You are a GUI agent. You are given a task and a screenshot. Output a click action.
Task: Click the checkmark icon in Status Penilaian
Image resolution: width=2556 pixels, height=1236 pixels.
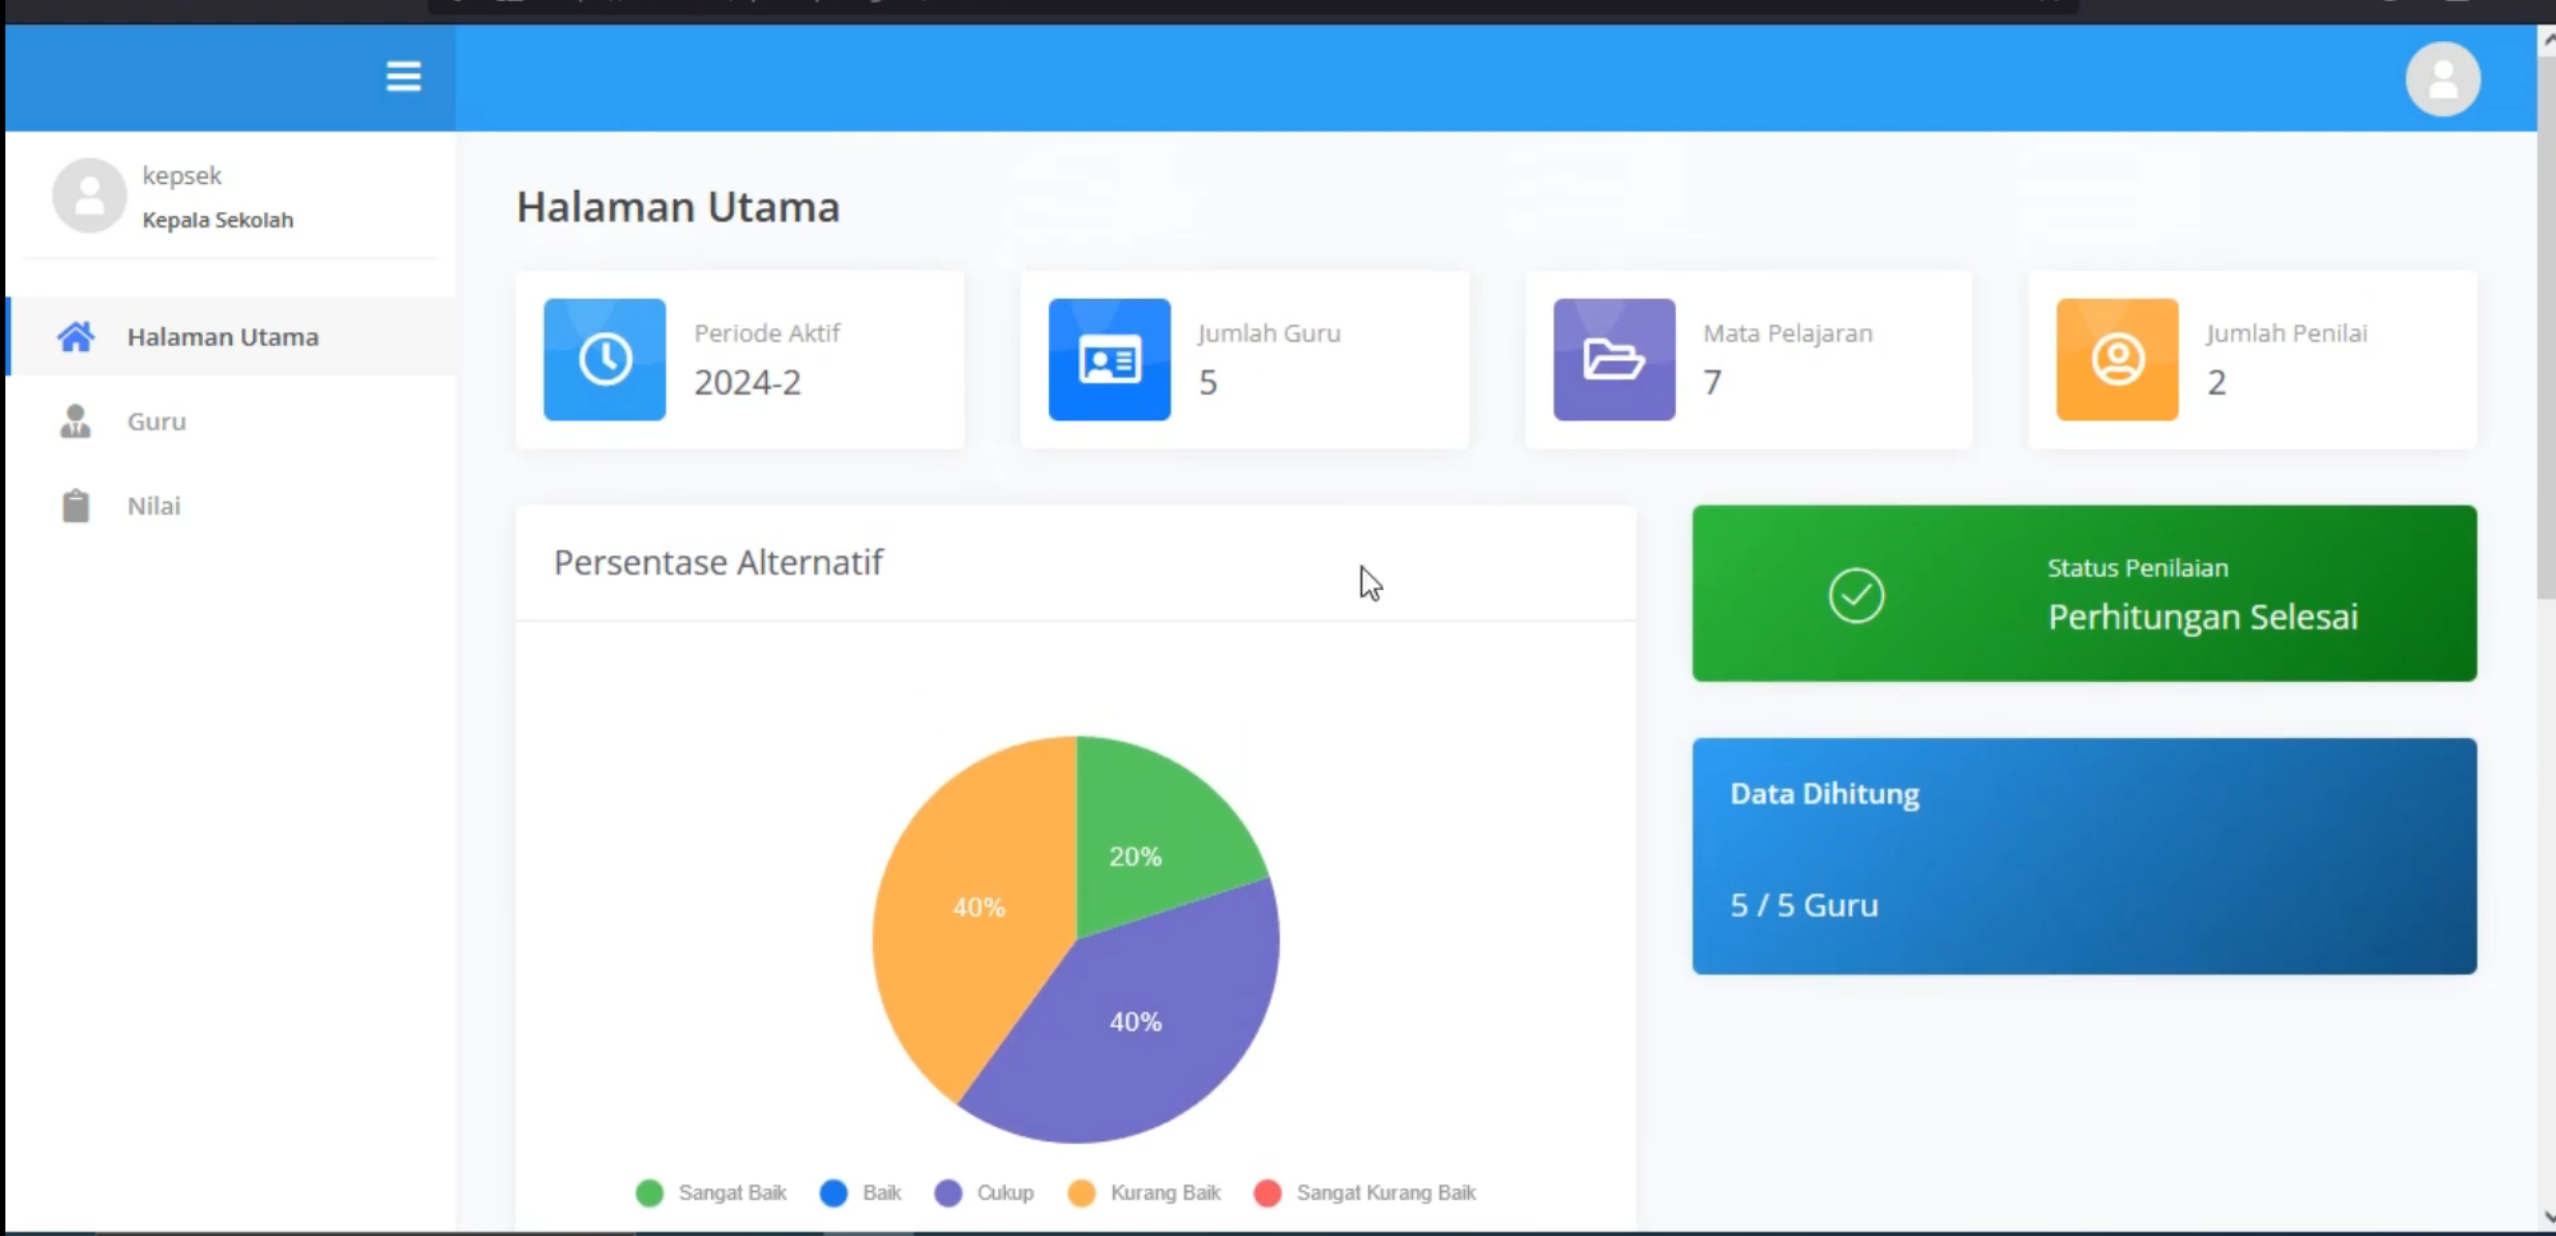pyautogui.click(x=1856, y=595)
